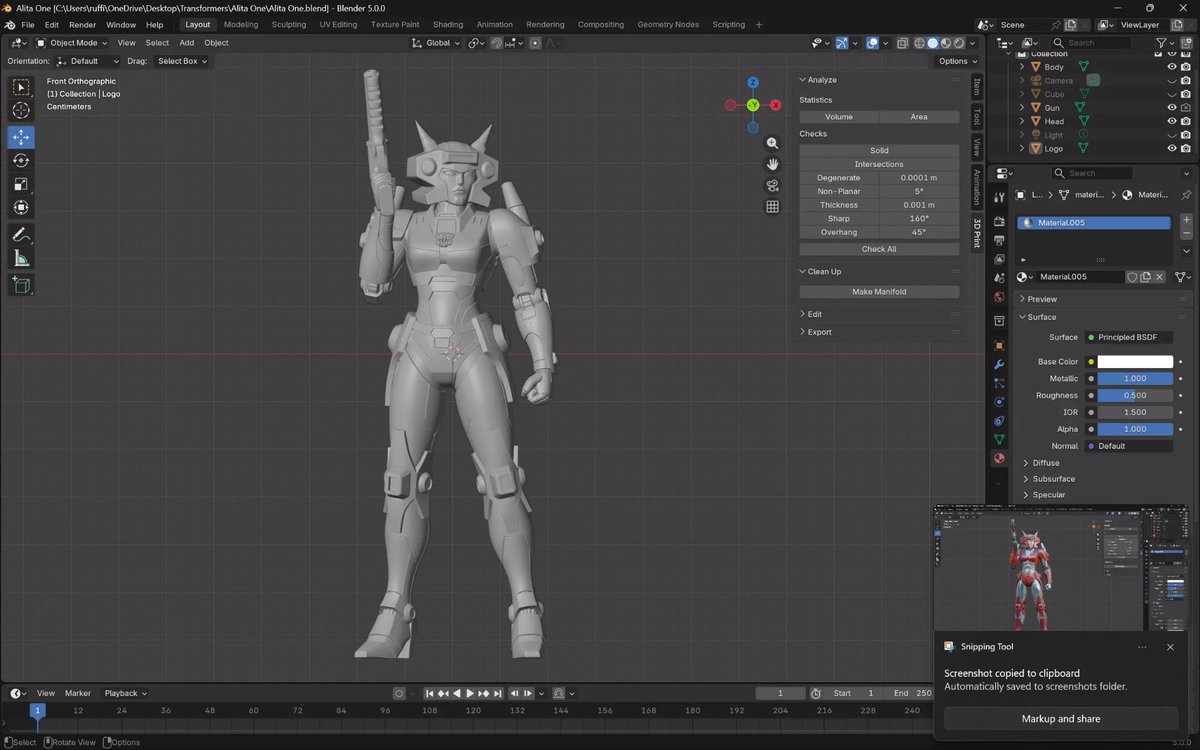The height and width of the screenshot is (750, 1200).
Task: Switch to the UV Editing workspace tab
Action: (x=338, y=24)
